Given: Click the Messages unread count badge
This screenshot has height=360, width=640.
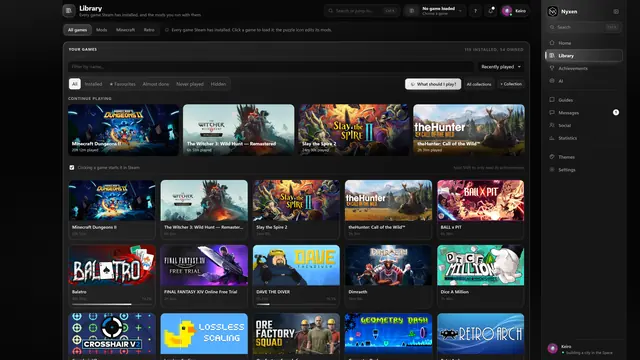Looking at the screenshot, I should point(616,112).
